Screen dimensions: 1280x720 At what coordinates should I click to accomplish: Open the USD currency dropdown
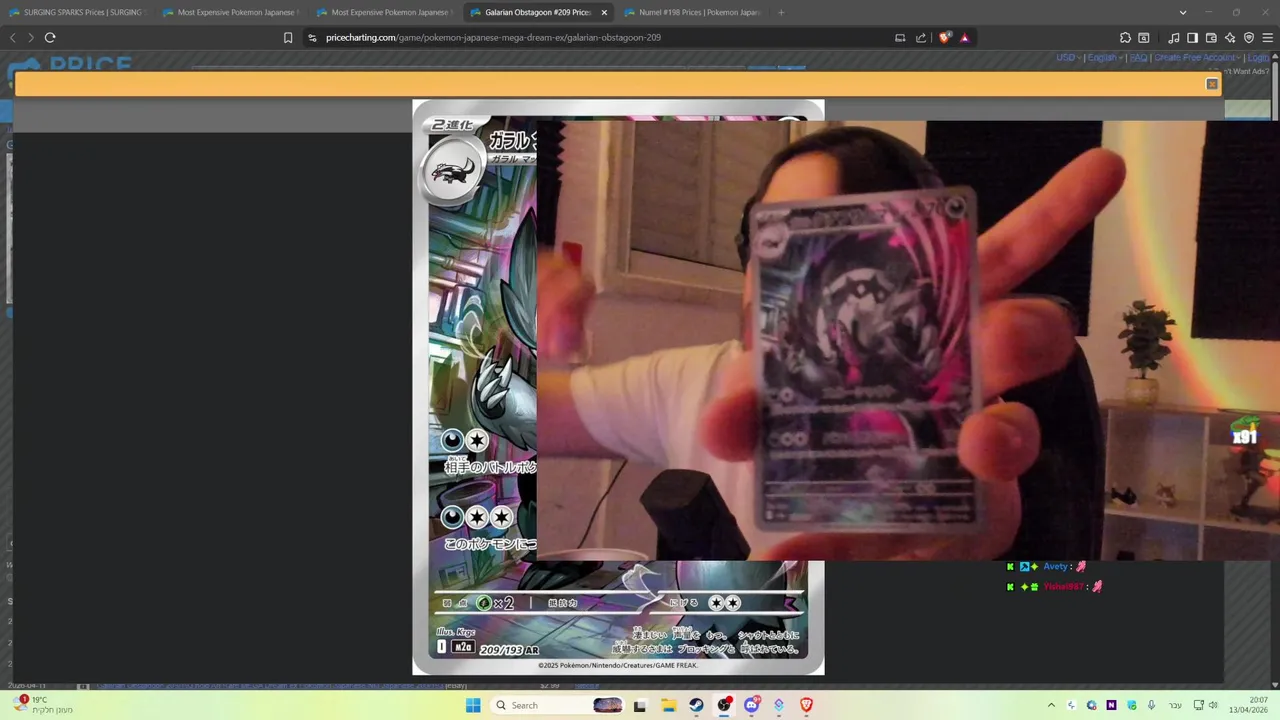tap(1069, 58)
